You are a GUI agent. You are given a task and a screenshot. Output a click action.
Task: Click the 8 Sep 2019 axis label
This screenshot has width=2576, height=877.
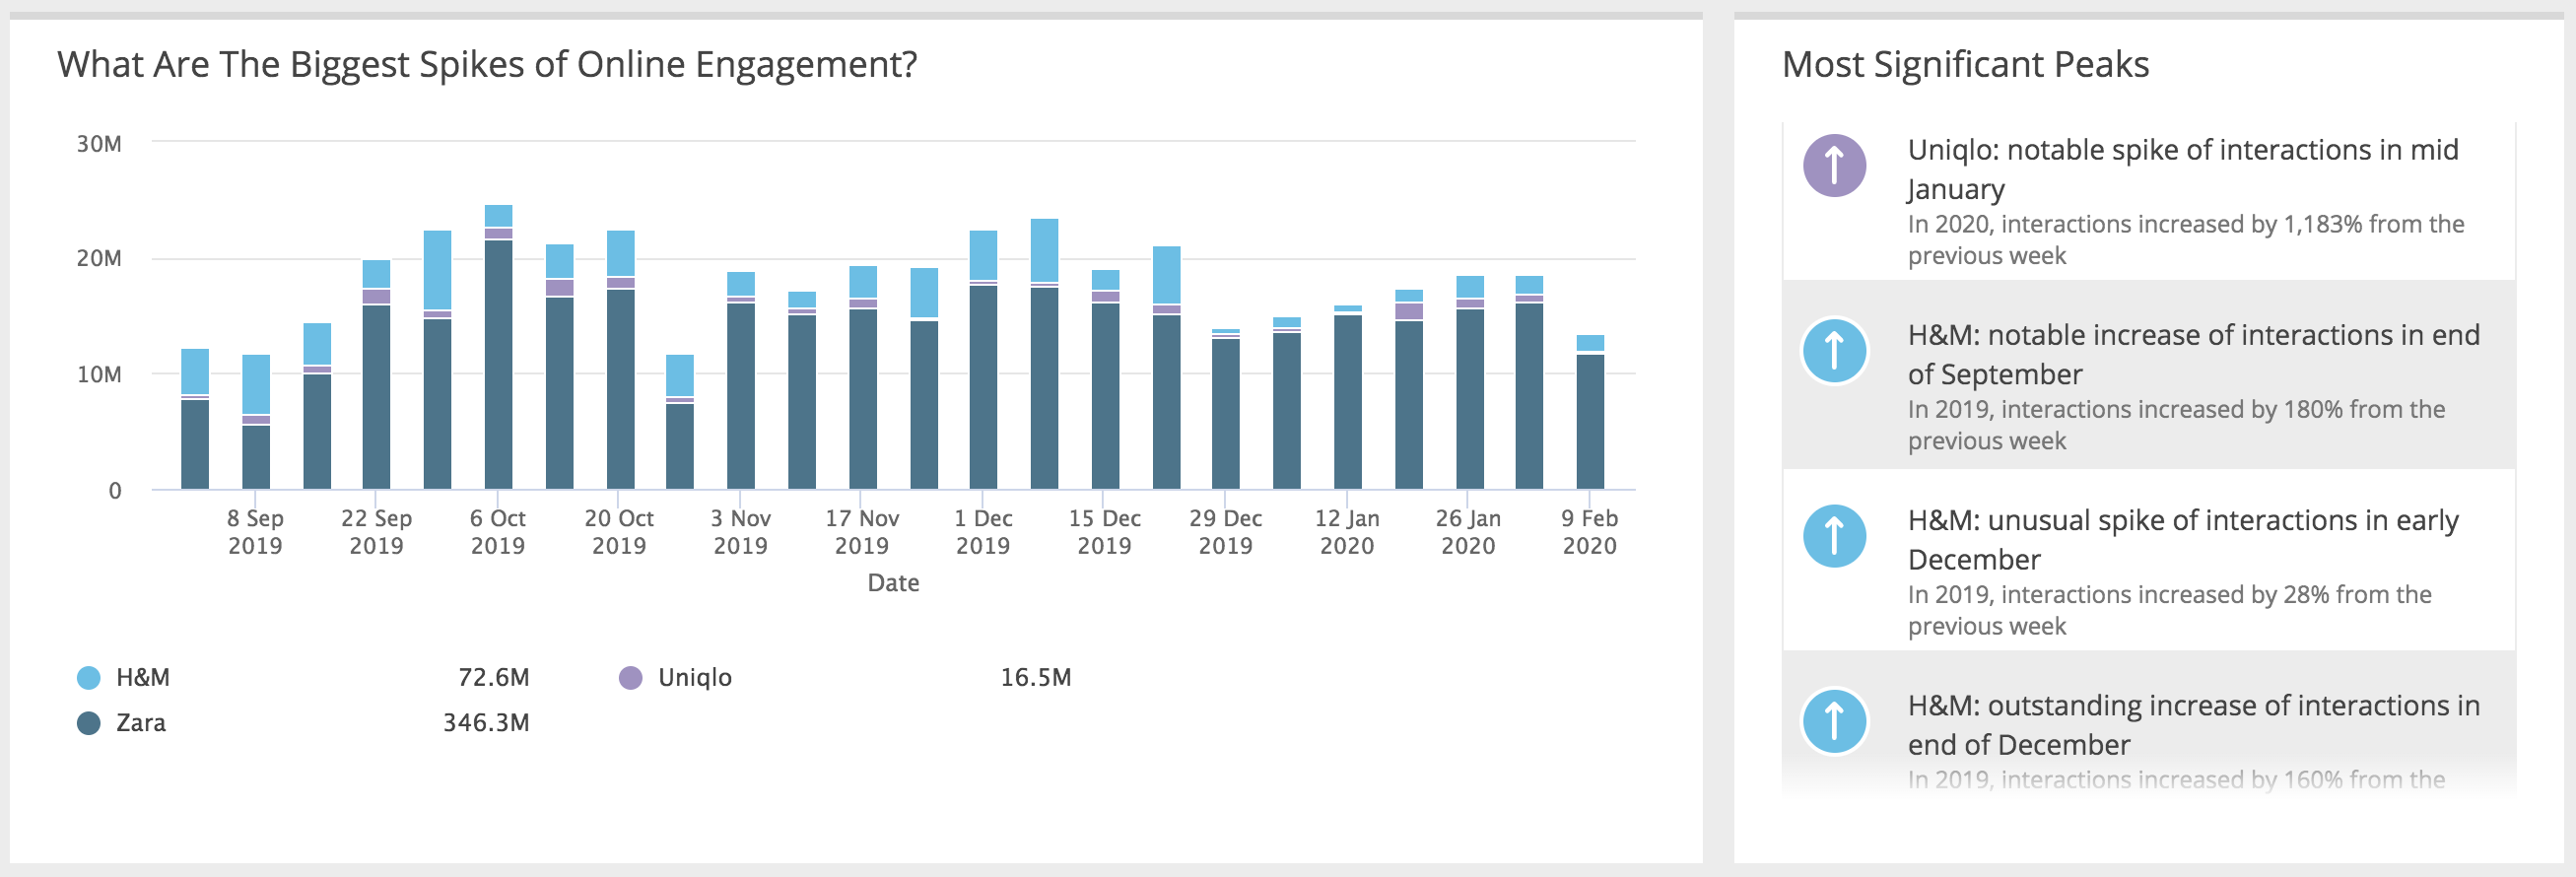click(255, 532)
